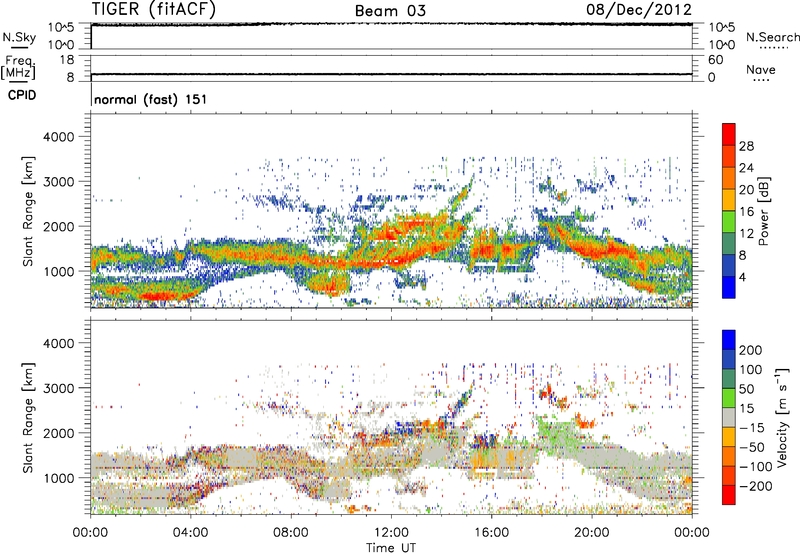
Task: Click the 60 Nave axis tick label
Action: pos(715,60)
